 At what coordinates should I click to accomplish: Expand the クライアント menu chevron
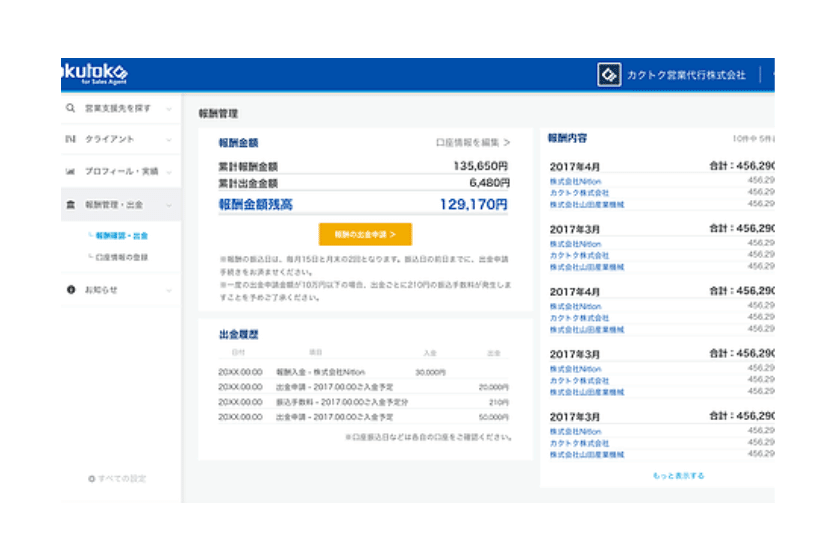pos(169,139)
